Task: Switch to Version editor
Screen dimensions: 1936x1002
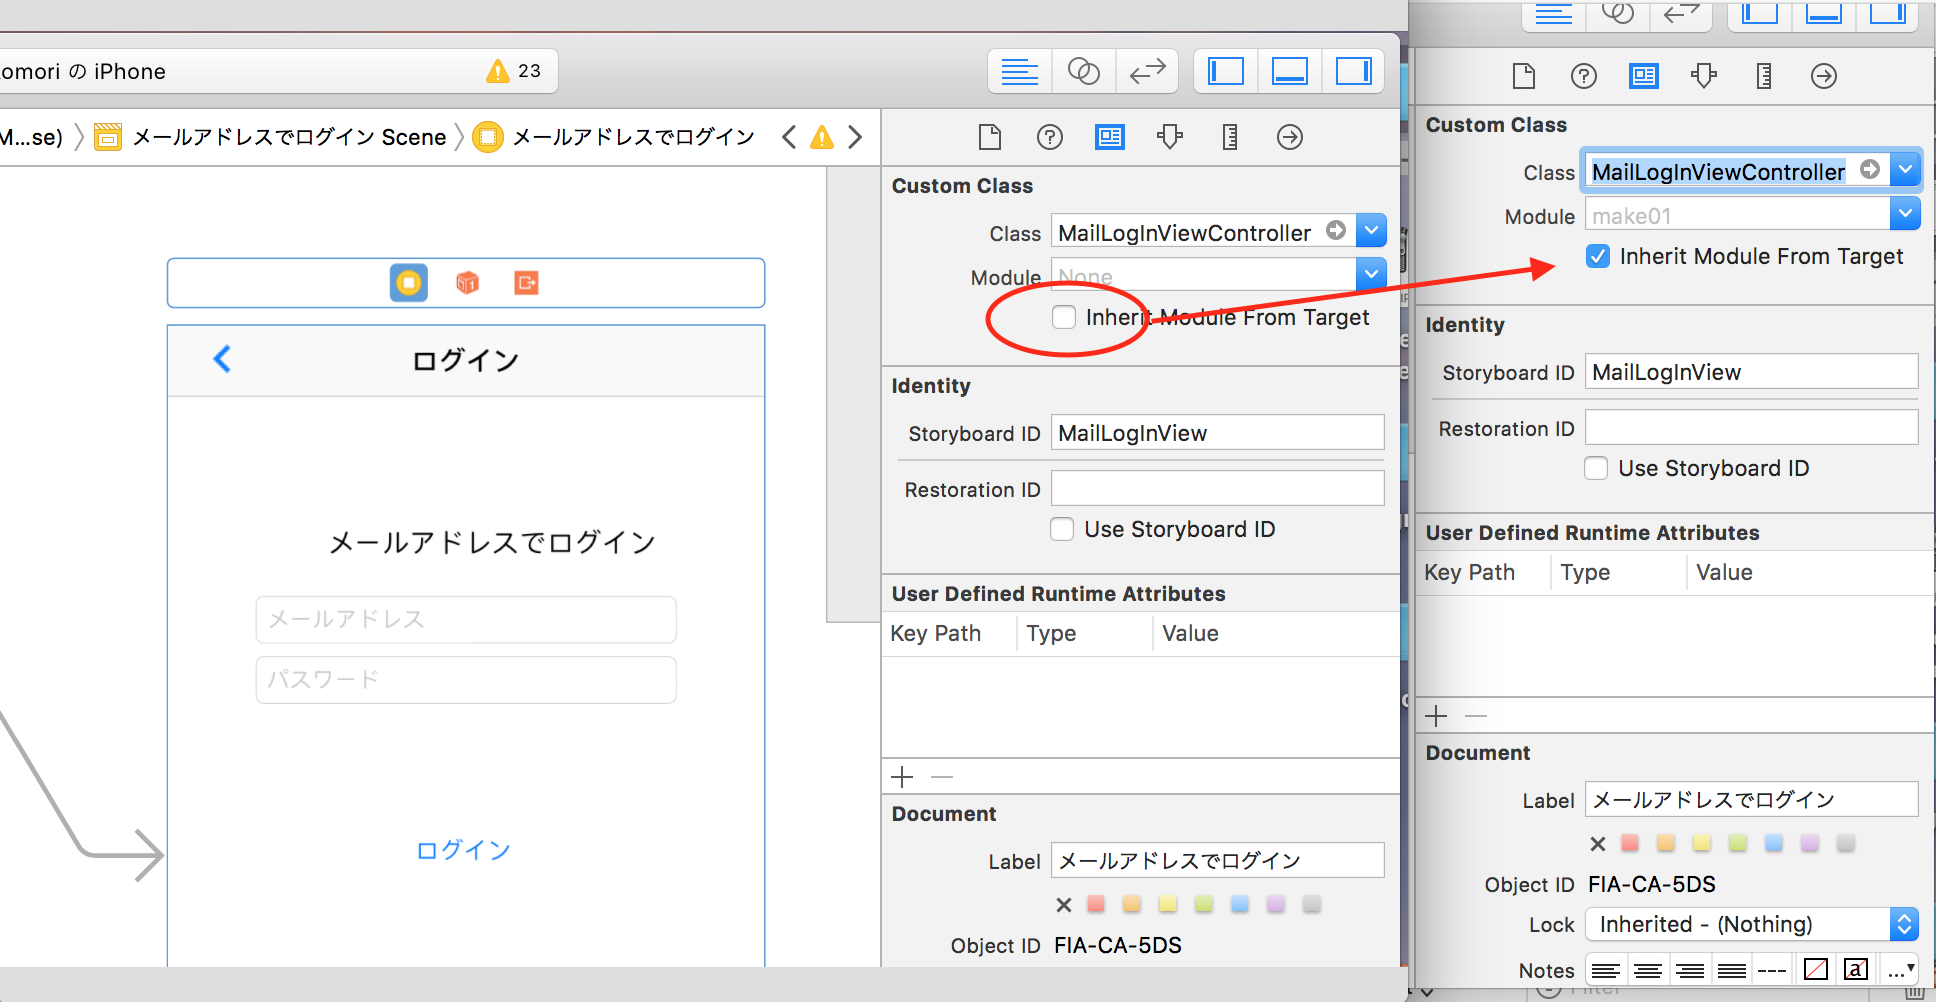Action: click(1147, 71)
